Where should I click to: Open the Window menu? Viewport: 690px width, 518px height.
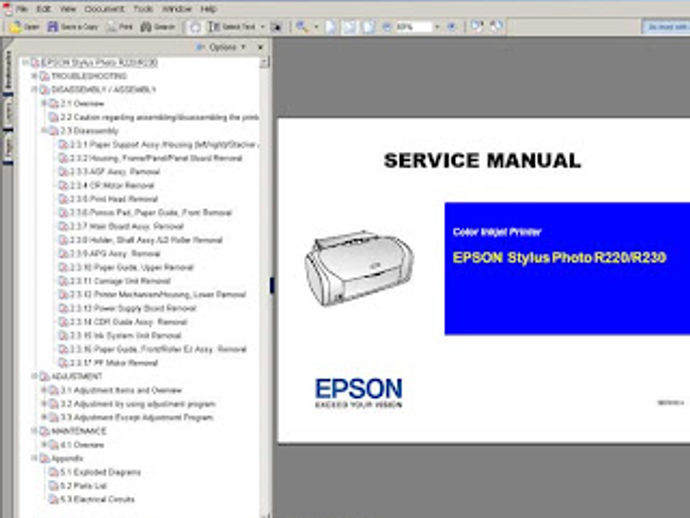[177, 9]
